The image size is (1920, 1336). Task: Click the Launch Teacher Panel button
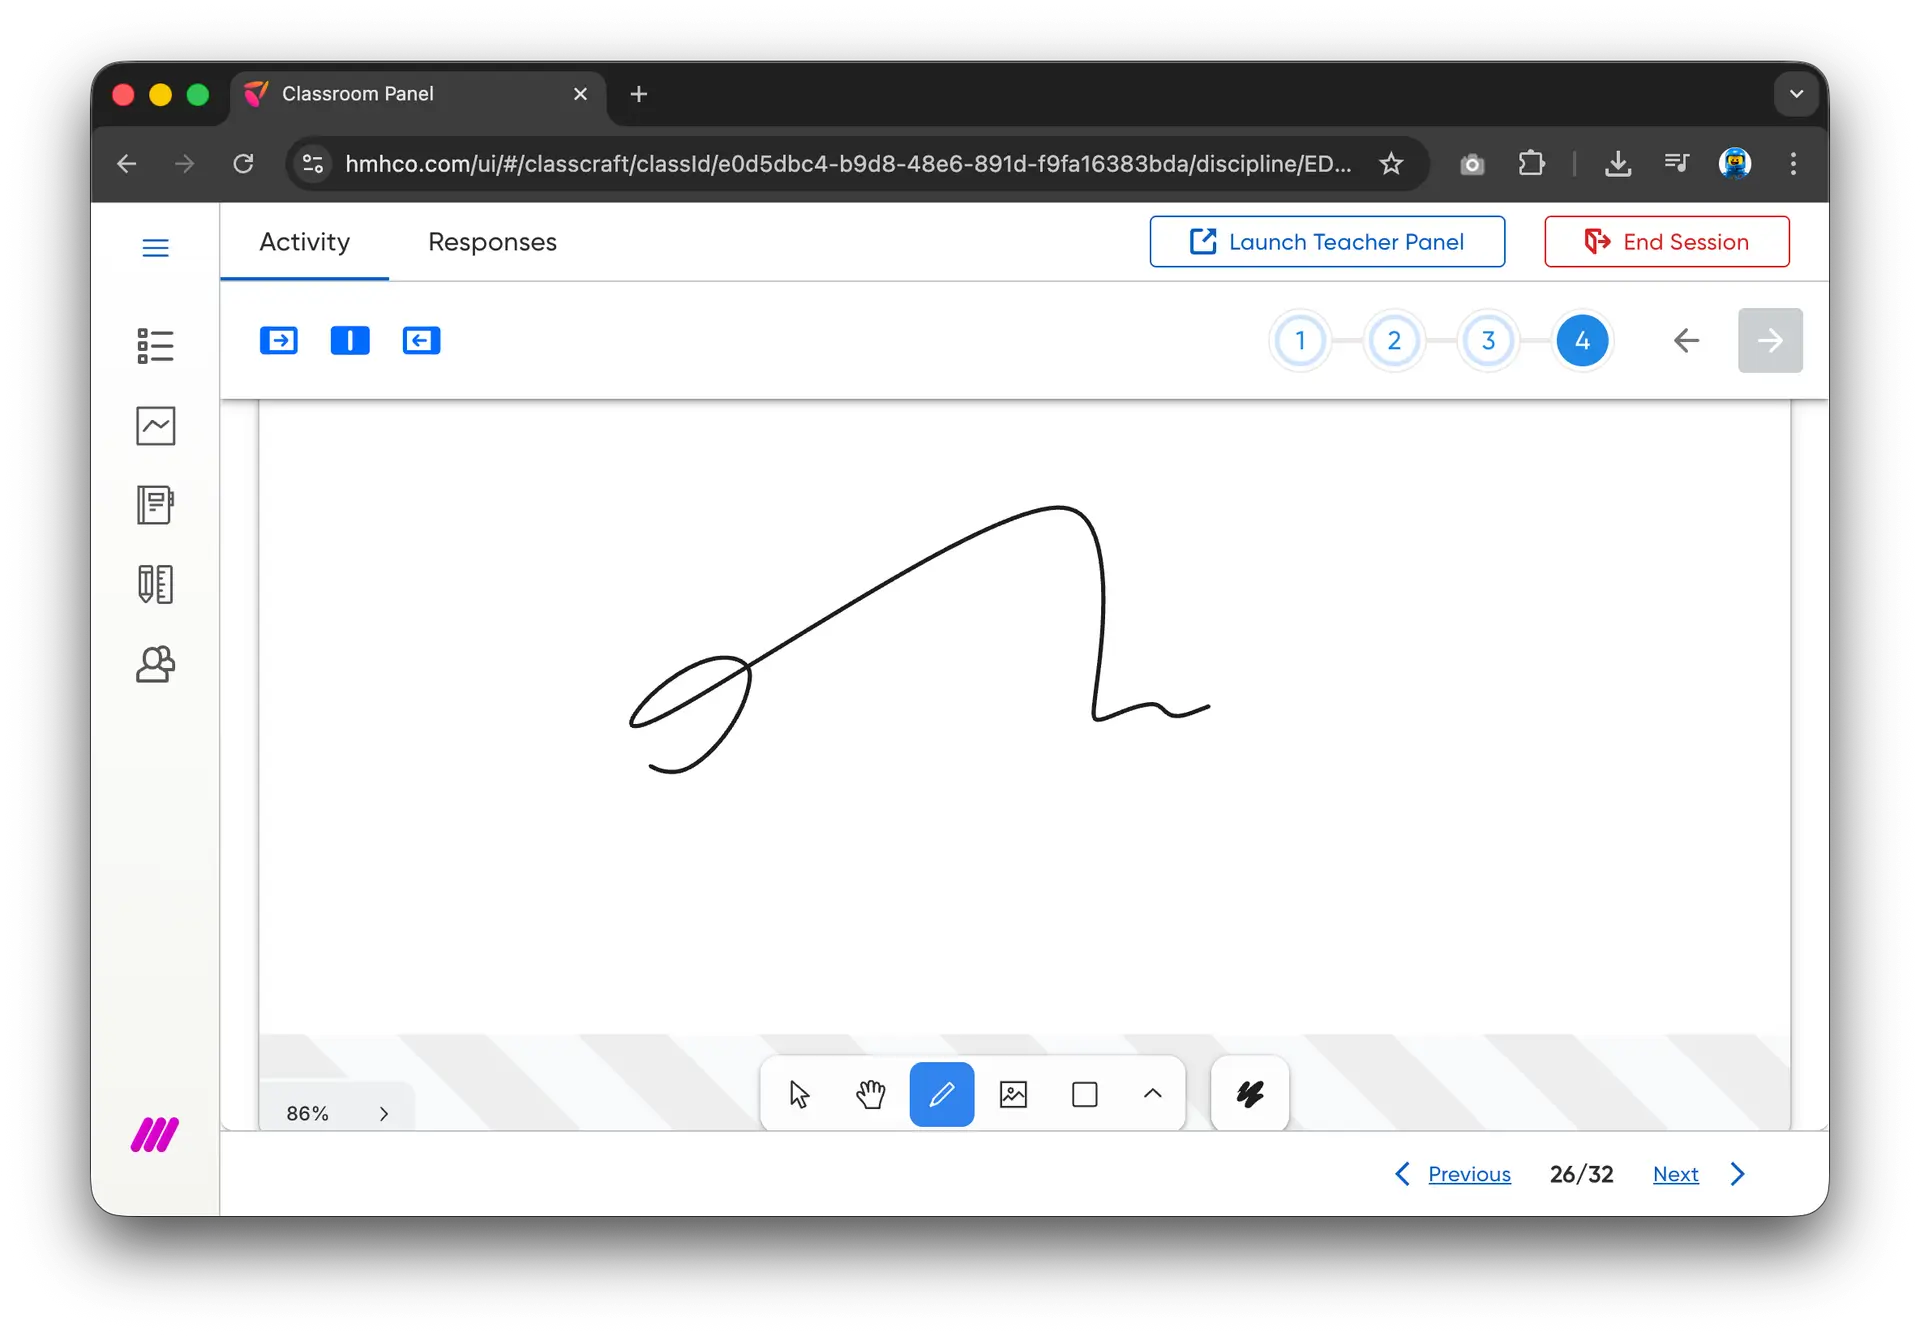(x=1327, y=242)
